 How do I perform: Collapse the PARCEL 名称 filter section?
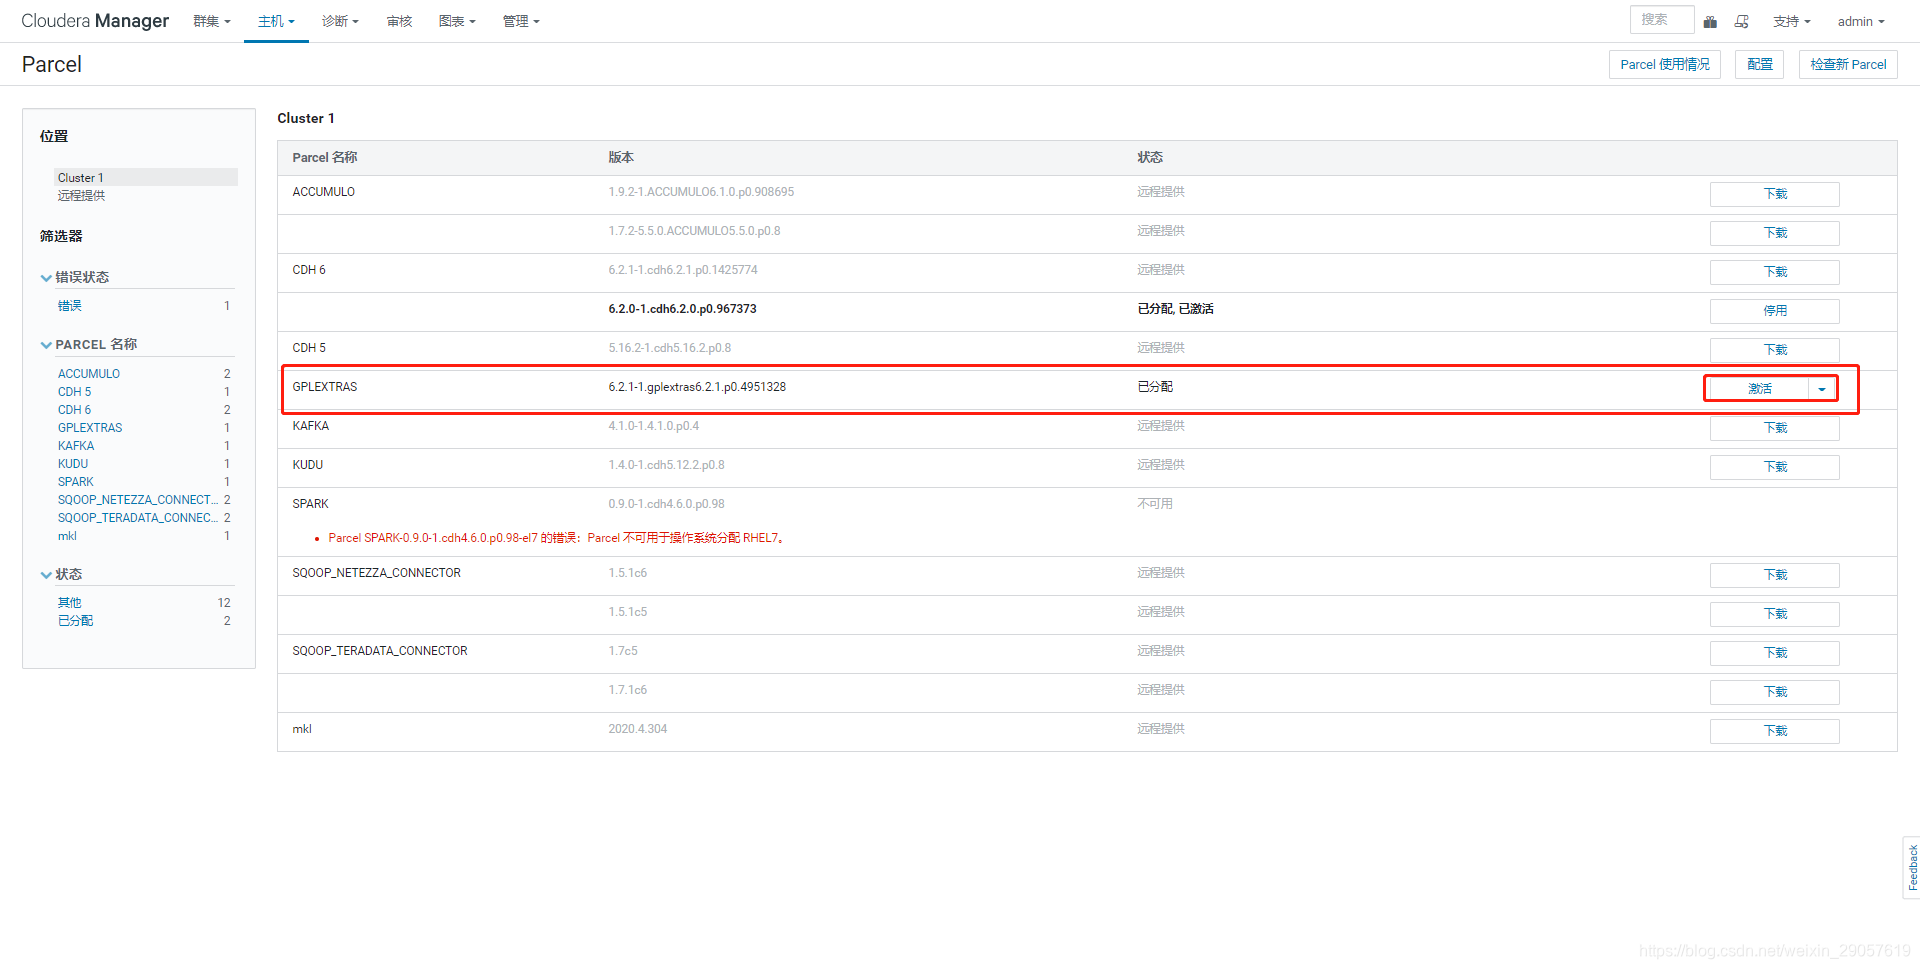coord(89,344)
